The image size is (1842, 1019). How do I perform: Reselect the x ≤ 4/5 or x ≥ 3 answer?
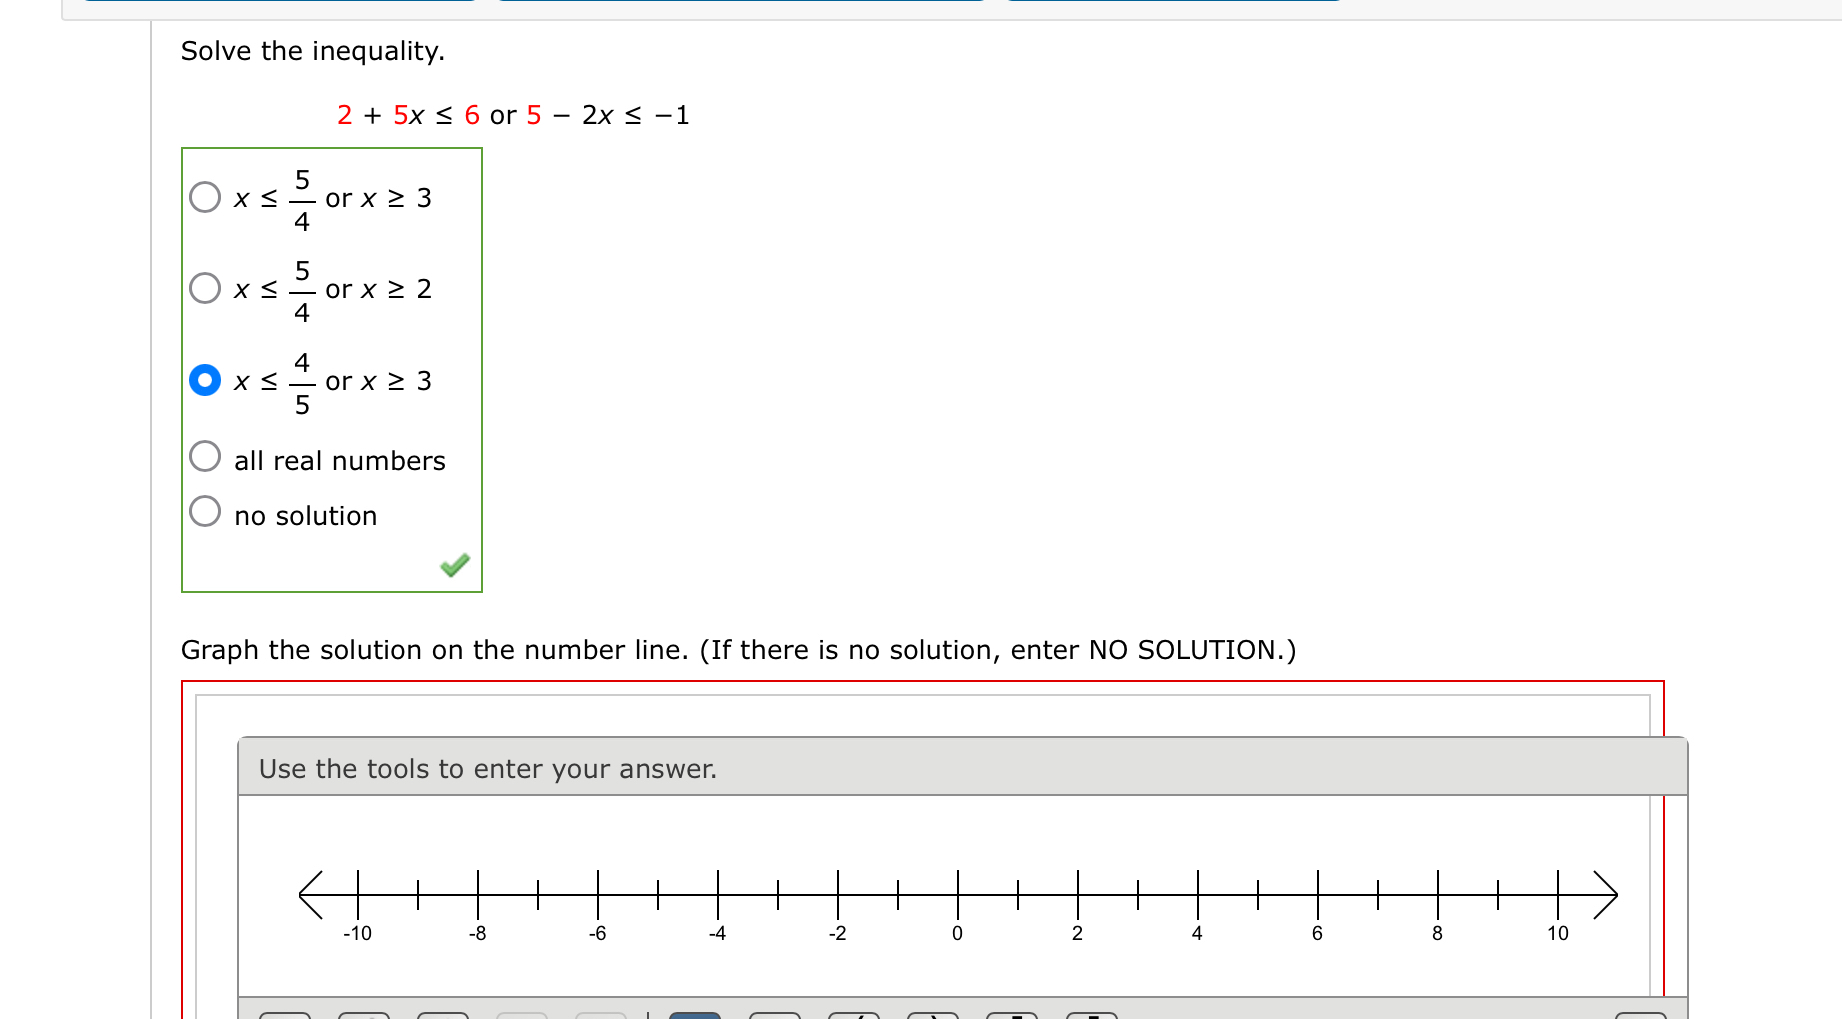coord(205,380)
